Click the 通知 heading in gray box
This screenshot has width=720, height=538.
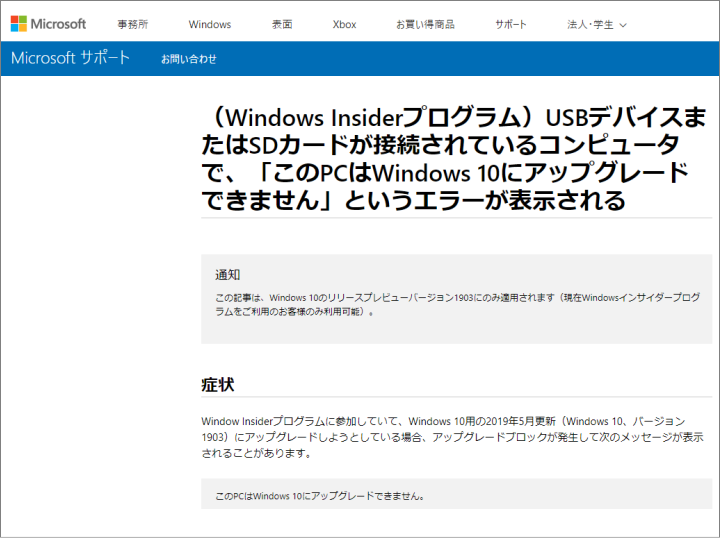pyautogui.click(x=228, y=274)
